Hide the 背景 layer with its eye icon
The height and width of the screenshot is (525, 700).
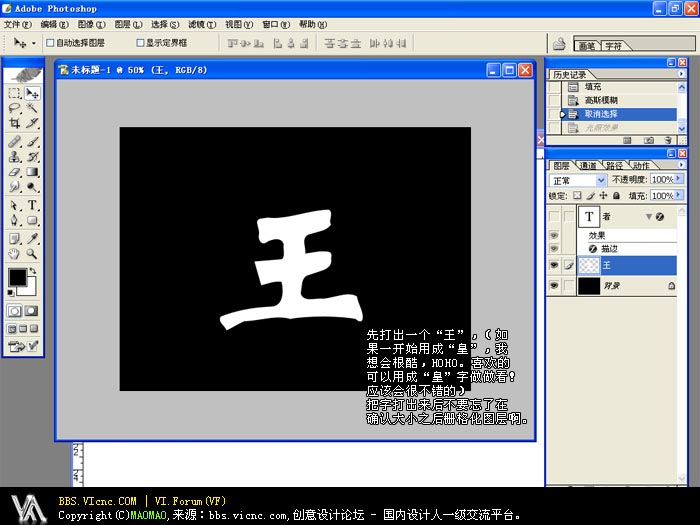pyautogui.click(x=554, y=285)
